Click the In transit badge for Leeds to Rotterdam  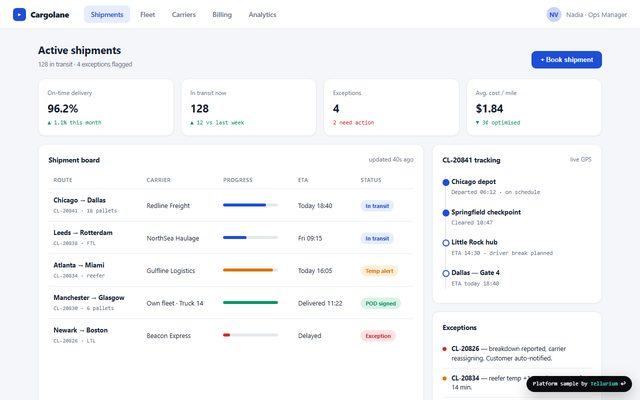[377, 238]
